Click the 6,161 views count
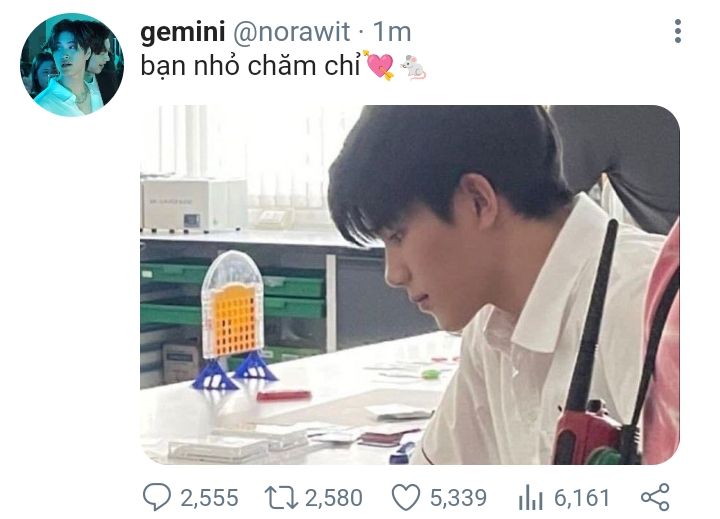 tap(582, 498)
